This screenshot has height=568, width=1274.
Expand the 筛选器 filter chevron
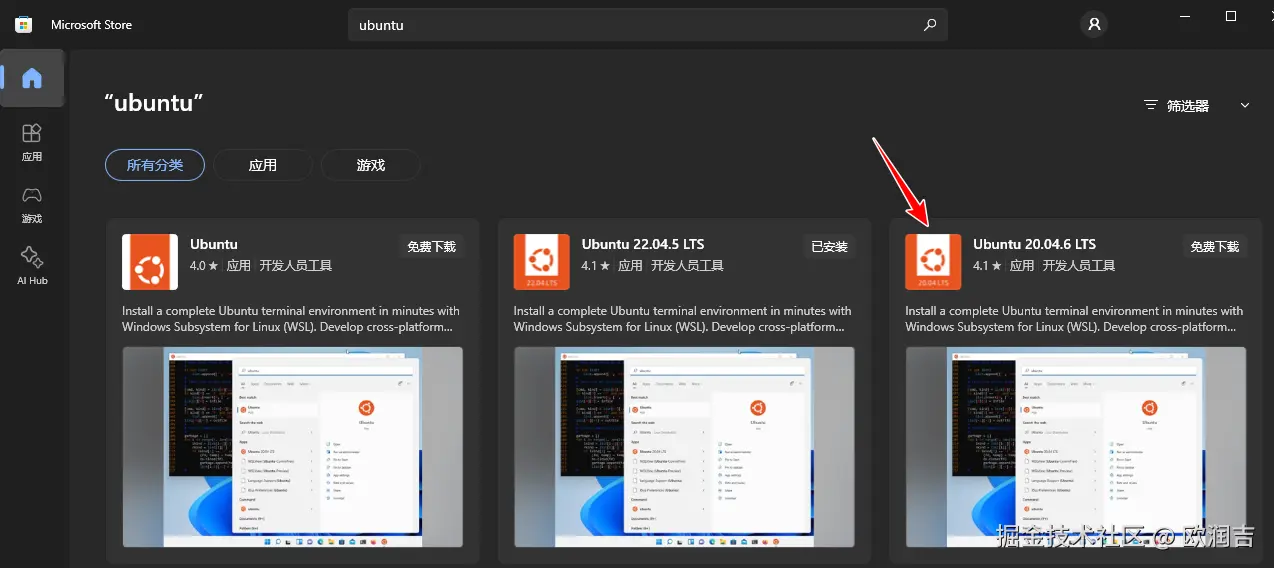pos(1245,105)
